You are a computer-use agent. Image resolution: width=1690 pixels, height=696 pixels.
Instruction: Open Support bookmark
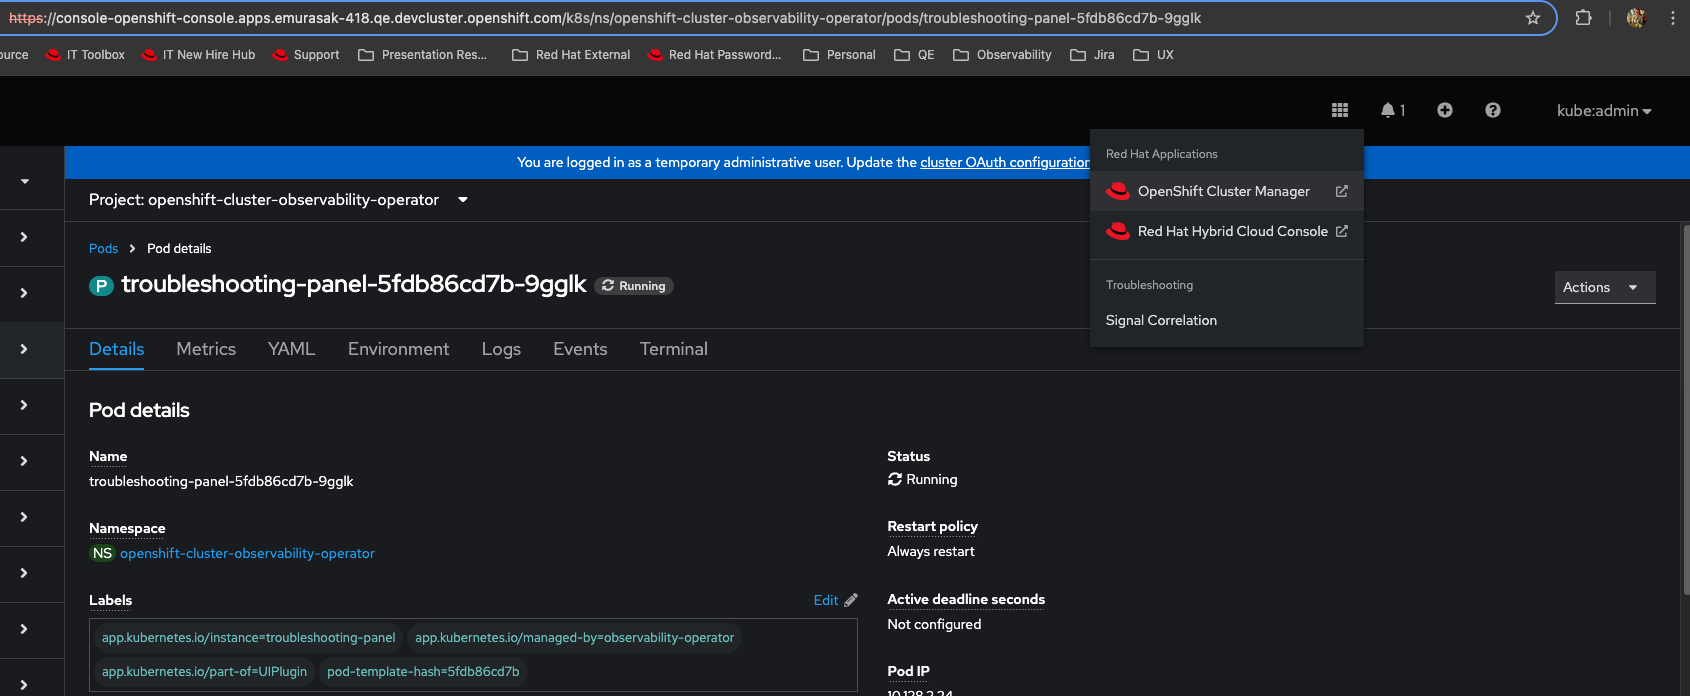307,55
